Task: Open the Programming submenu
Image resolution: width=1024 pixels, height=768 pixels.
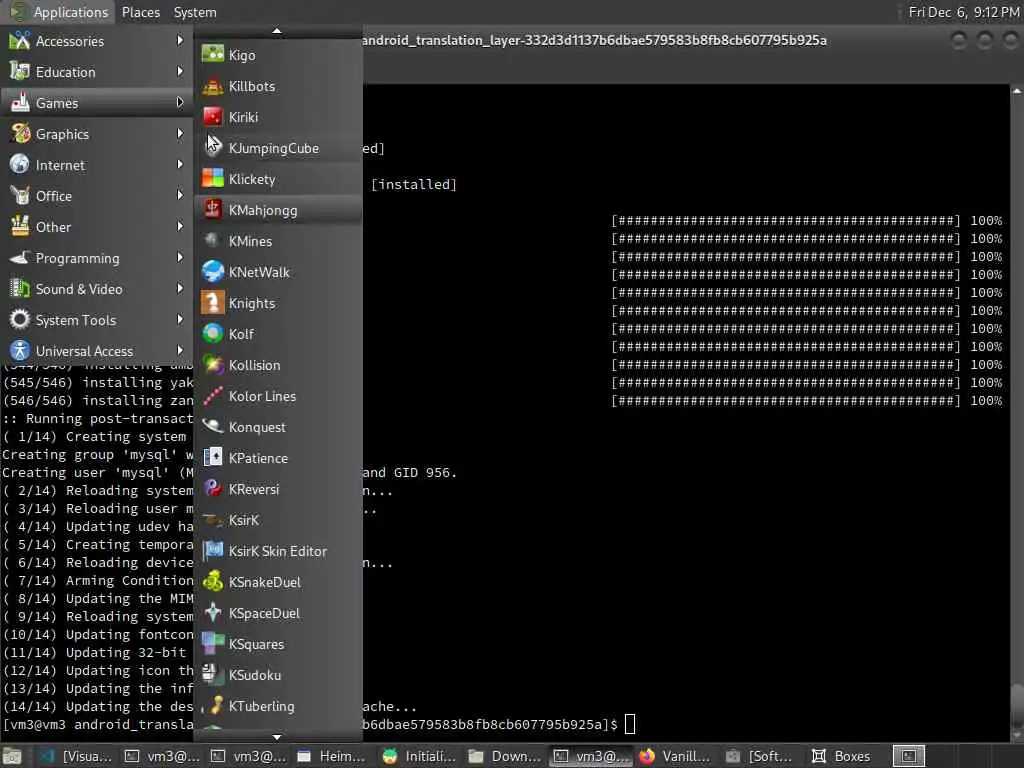Action: coord(97,258)
